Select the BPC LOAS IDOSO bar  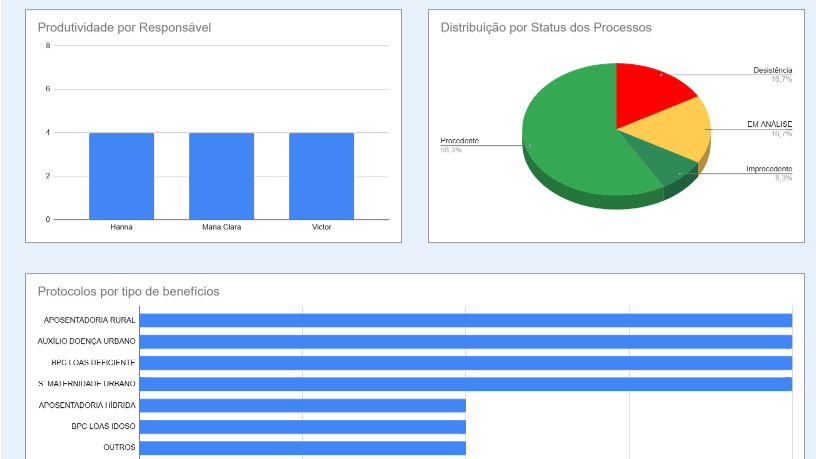coord(302,426)
